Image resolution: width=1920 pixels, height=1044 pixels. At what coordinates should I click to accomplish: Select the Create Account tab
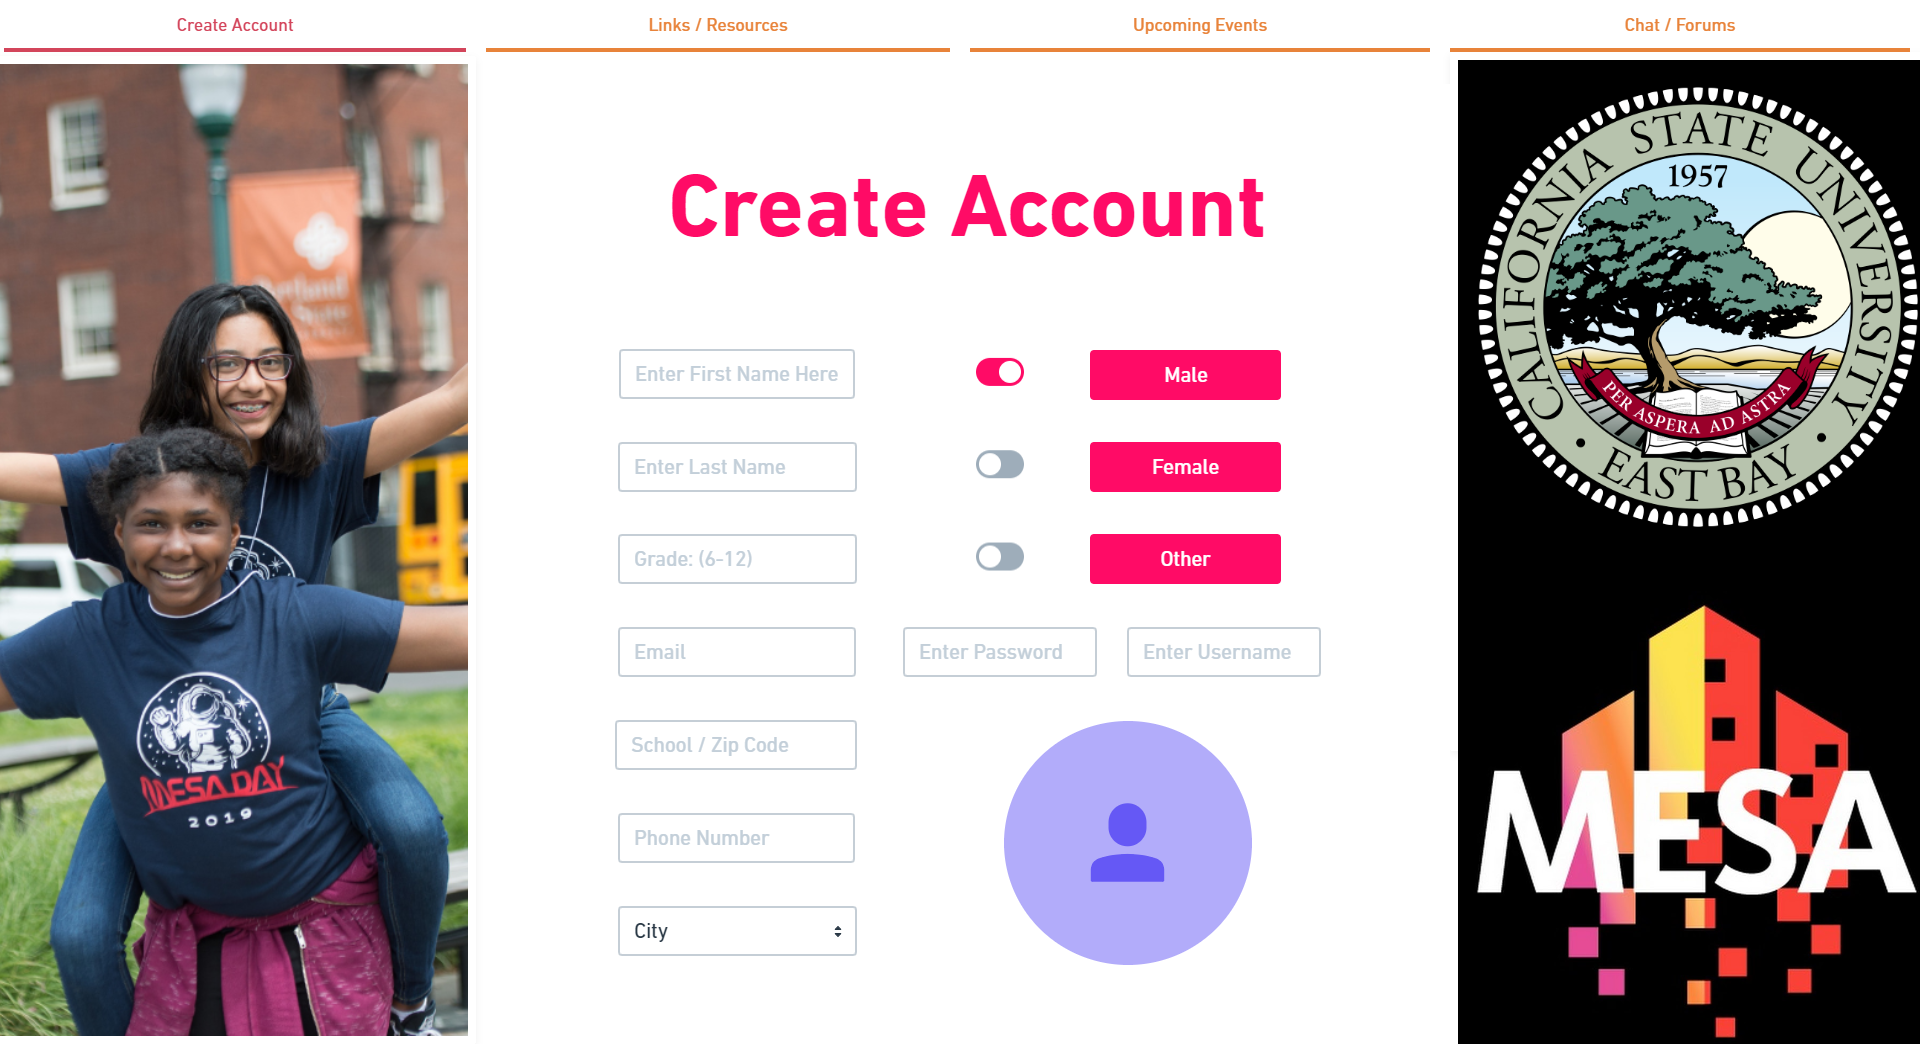(x=235, y=25)
